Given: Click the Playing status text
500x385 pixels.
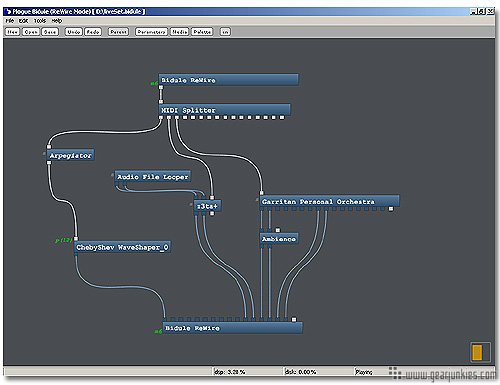Looking at the screenshot, I should [x=364, y=372].
